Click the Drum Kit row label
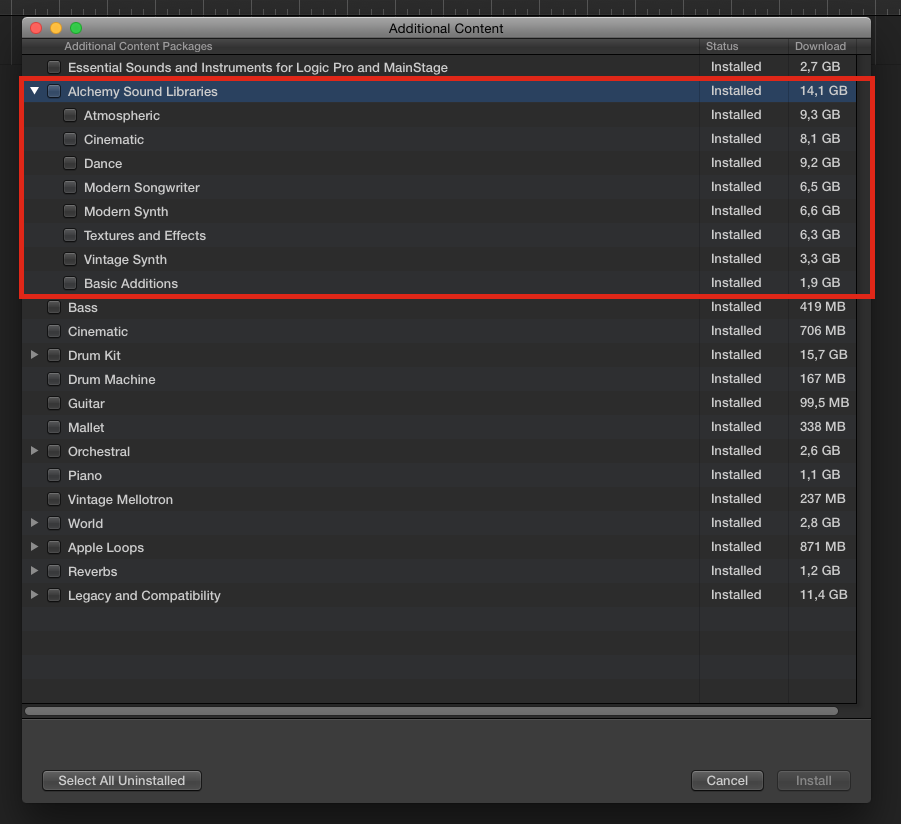 [94, 356]
